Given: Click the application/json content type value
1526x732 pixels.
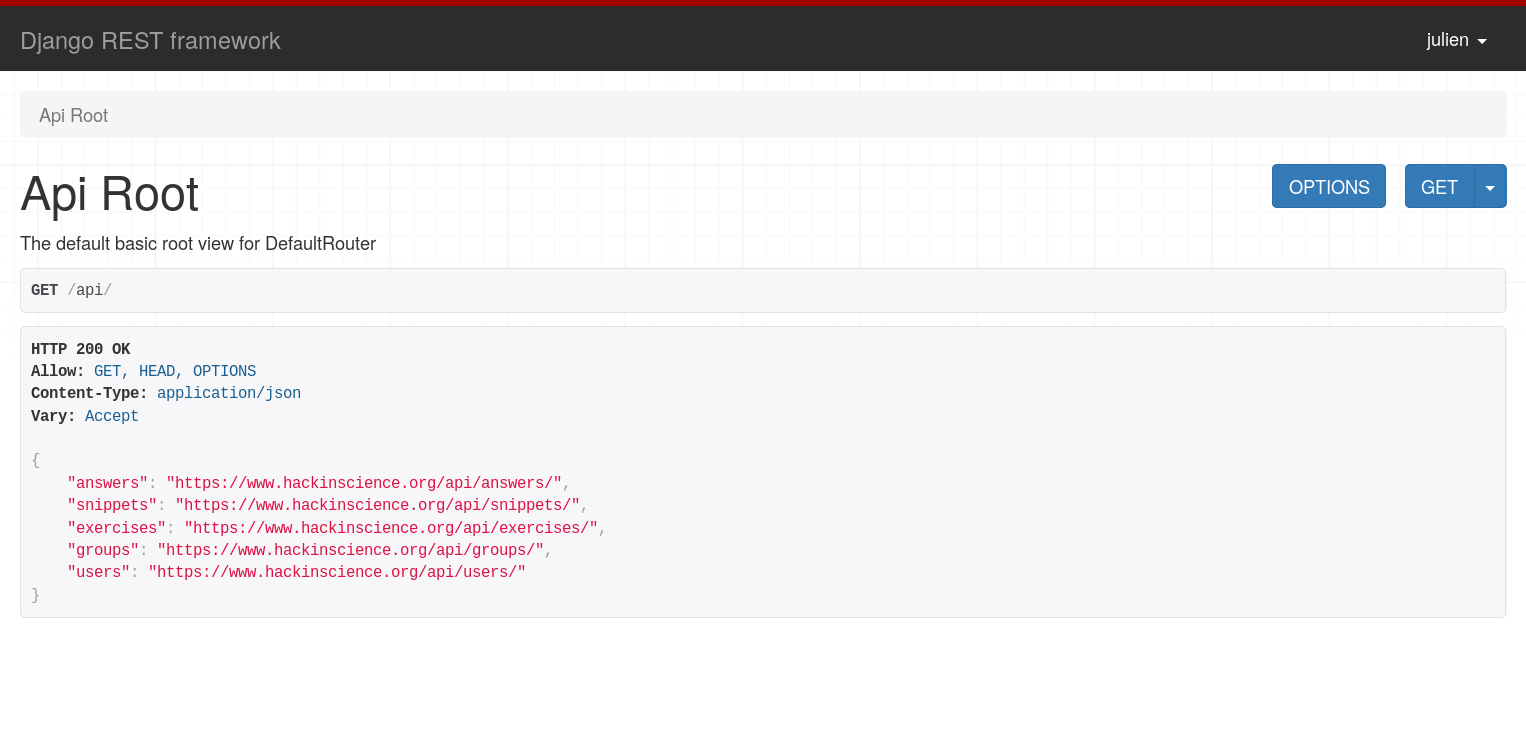Looking at the screenshot, I should (228, 393).
